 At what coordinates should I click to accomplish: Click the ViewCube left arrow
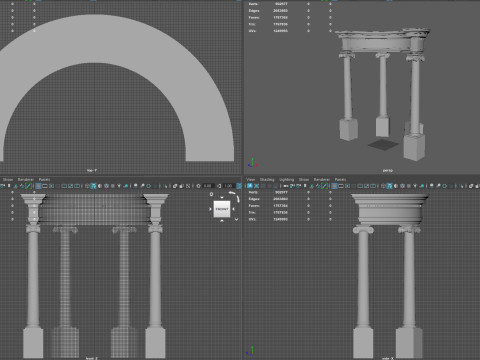point(210,209)
